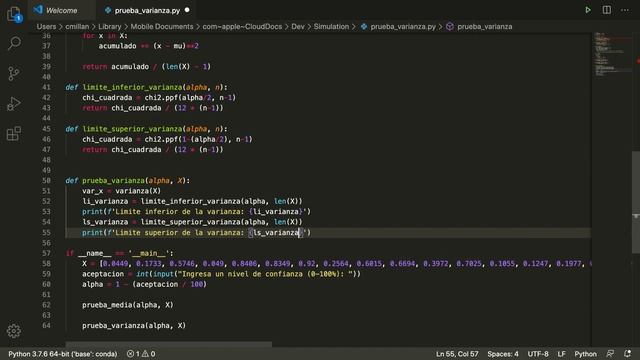Click the warnings triangle icon in the status bar

coord(145,354)
